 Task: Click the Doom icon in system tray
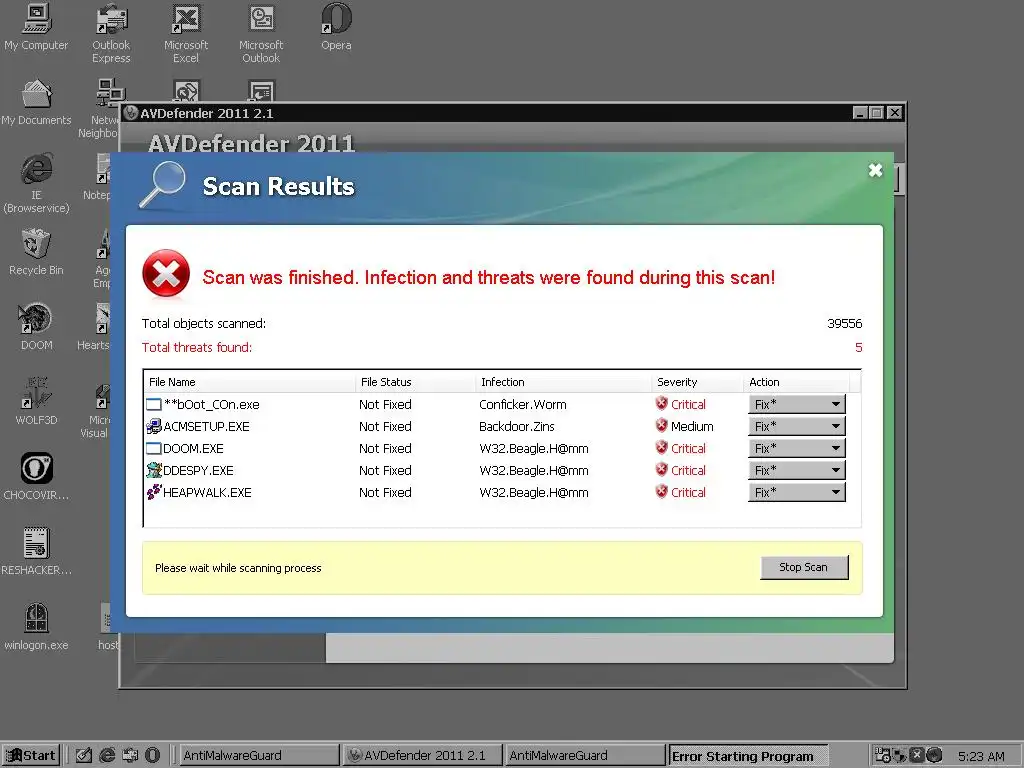pyautogui.click(x=935, y=755)
